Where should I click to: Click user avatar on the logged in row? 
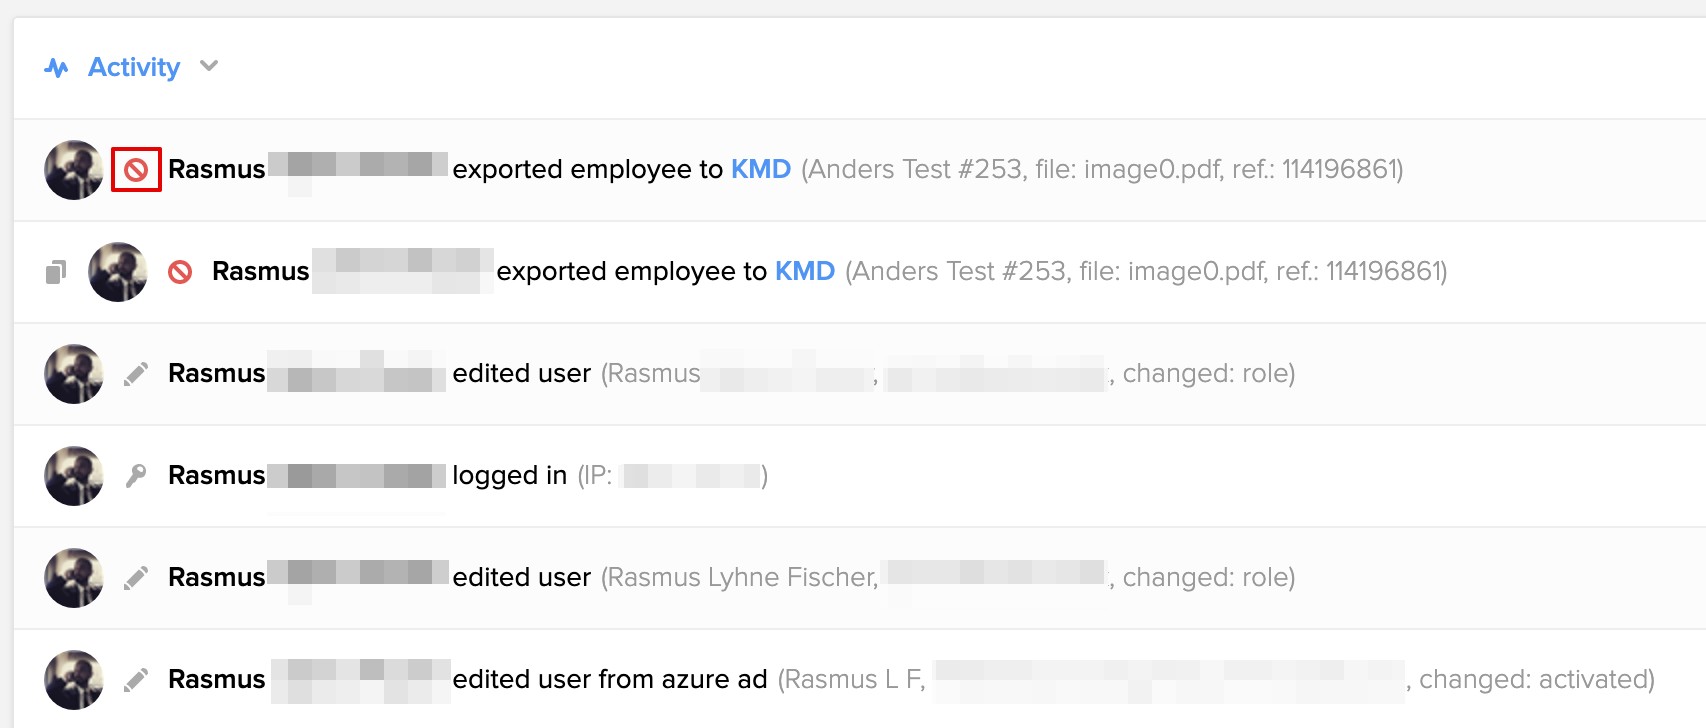[x=74, y=476]
